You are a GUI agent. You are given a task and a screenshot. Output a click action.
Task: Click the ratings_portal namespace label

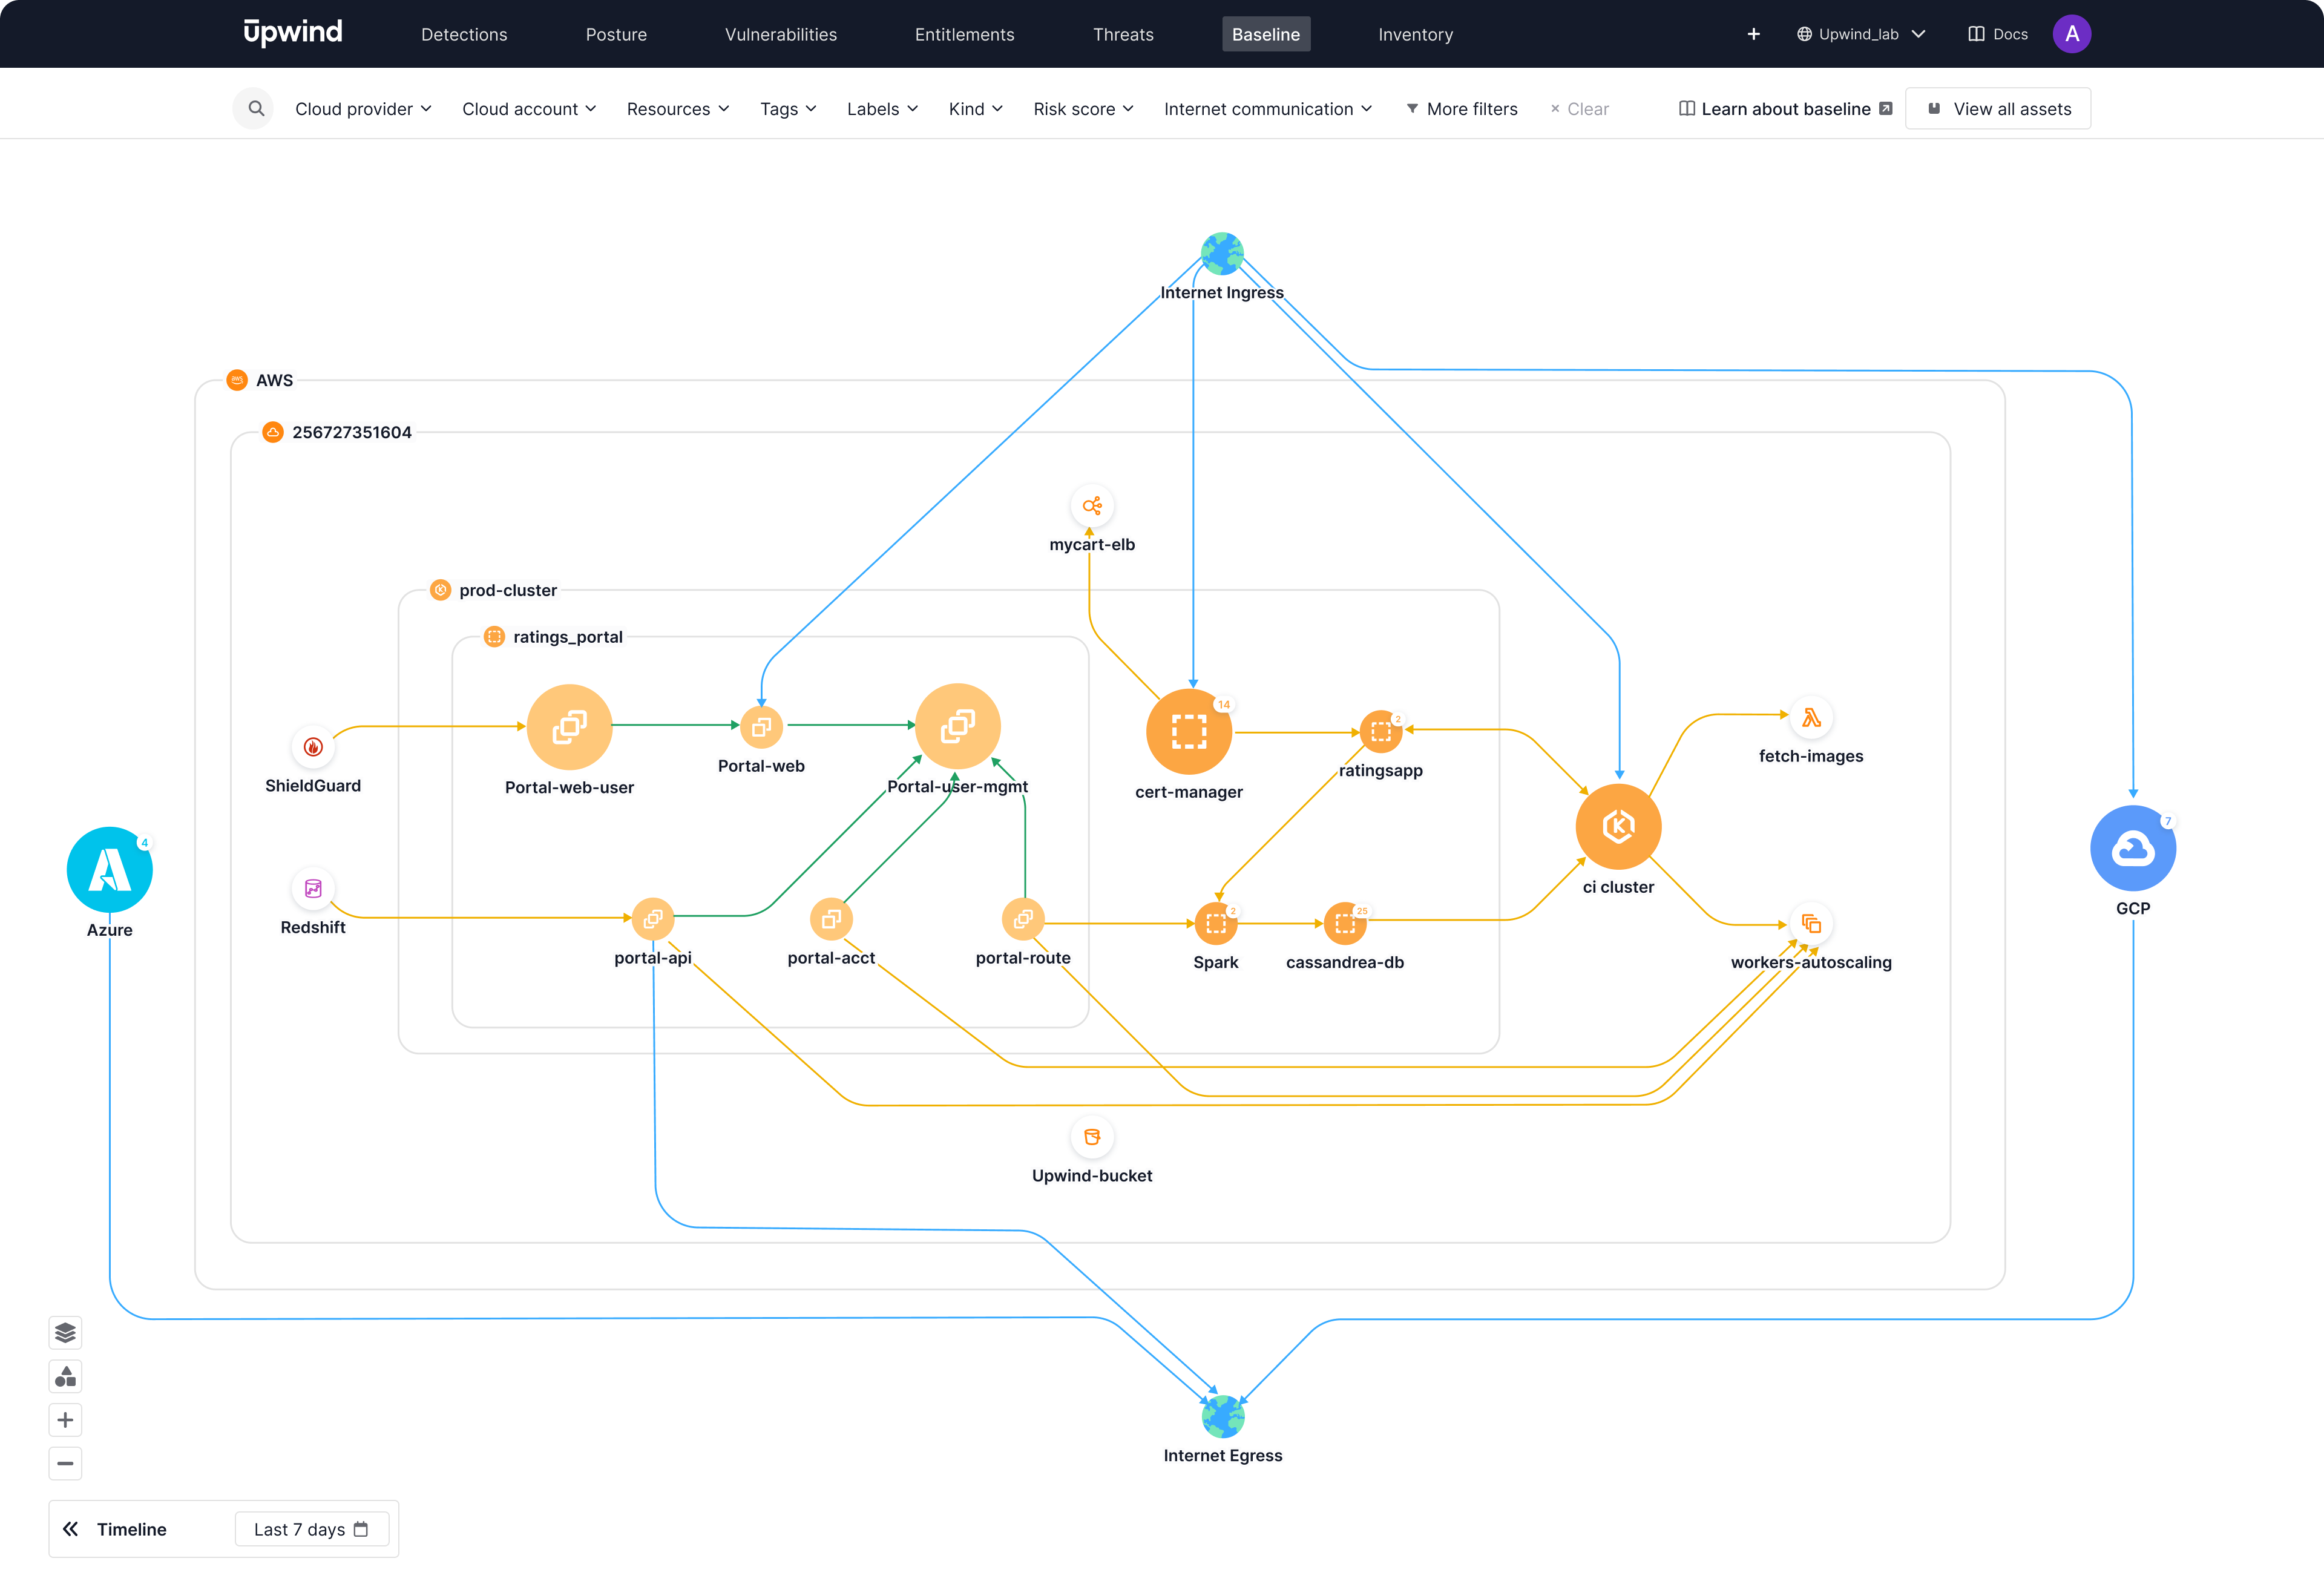pyautogui.click(x=568, y=637)
